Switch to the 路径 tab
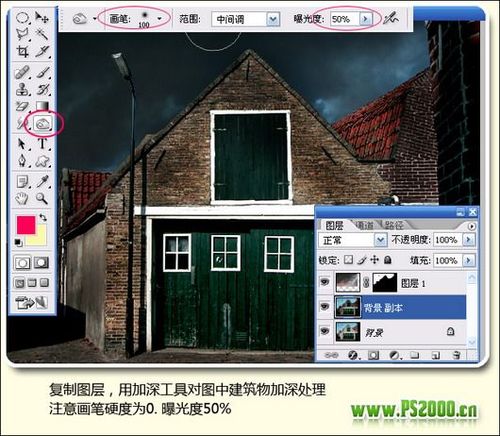Screen dimensions: 500x436 [394, 226]
